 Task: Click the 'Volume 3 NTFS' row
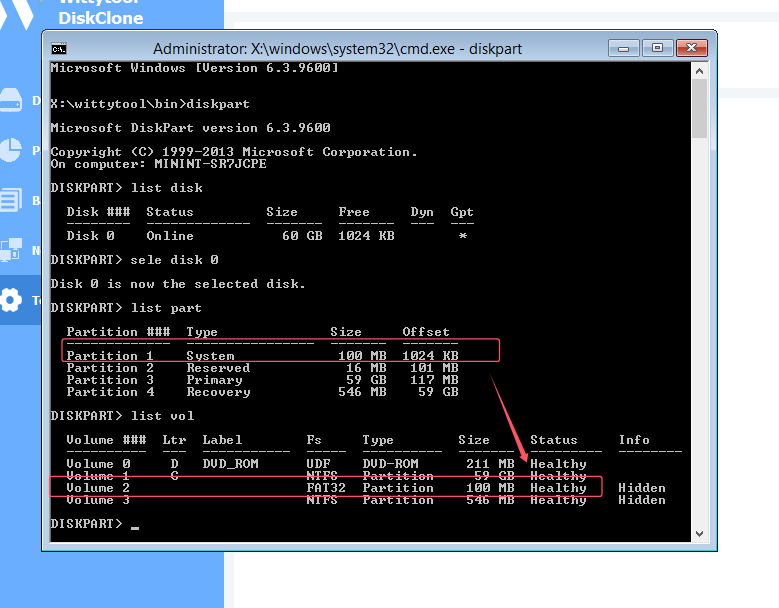coord(366,500)
